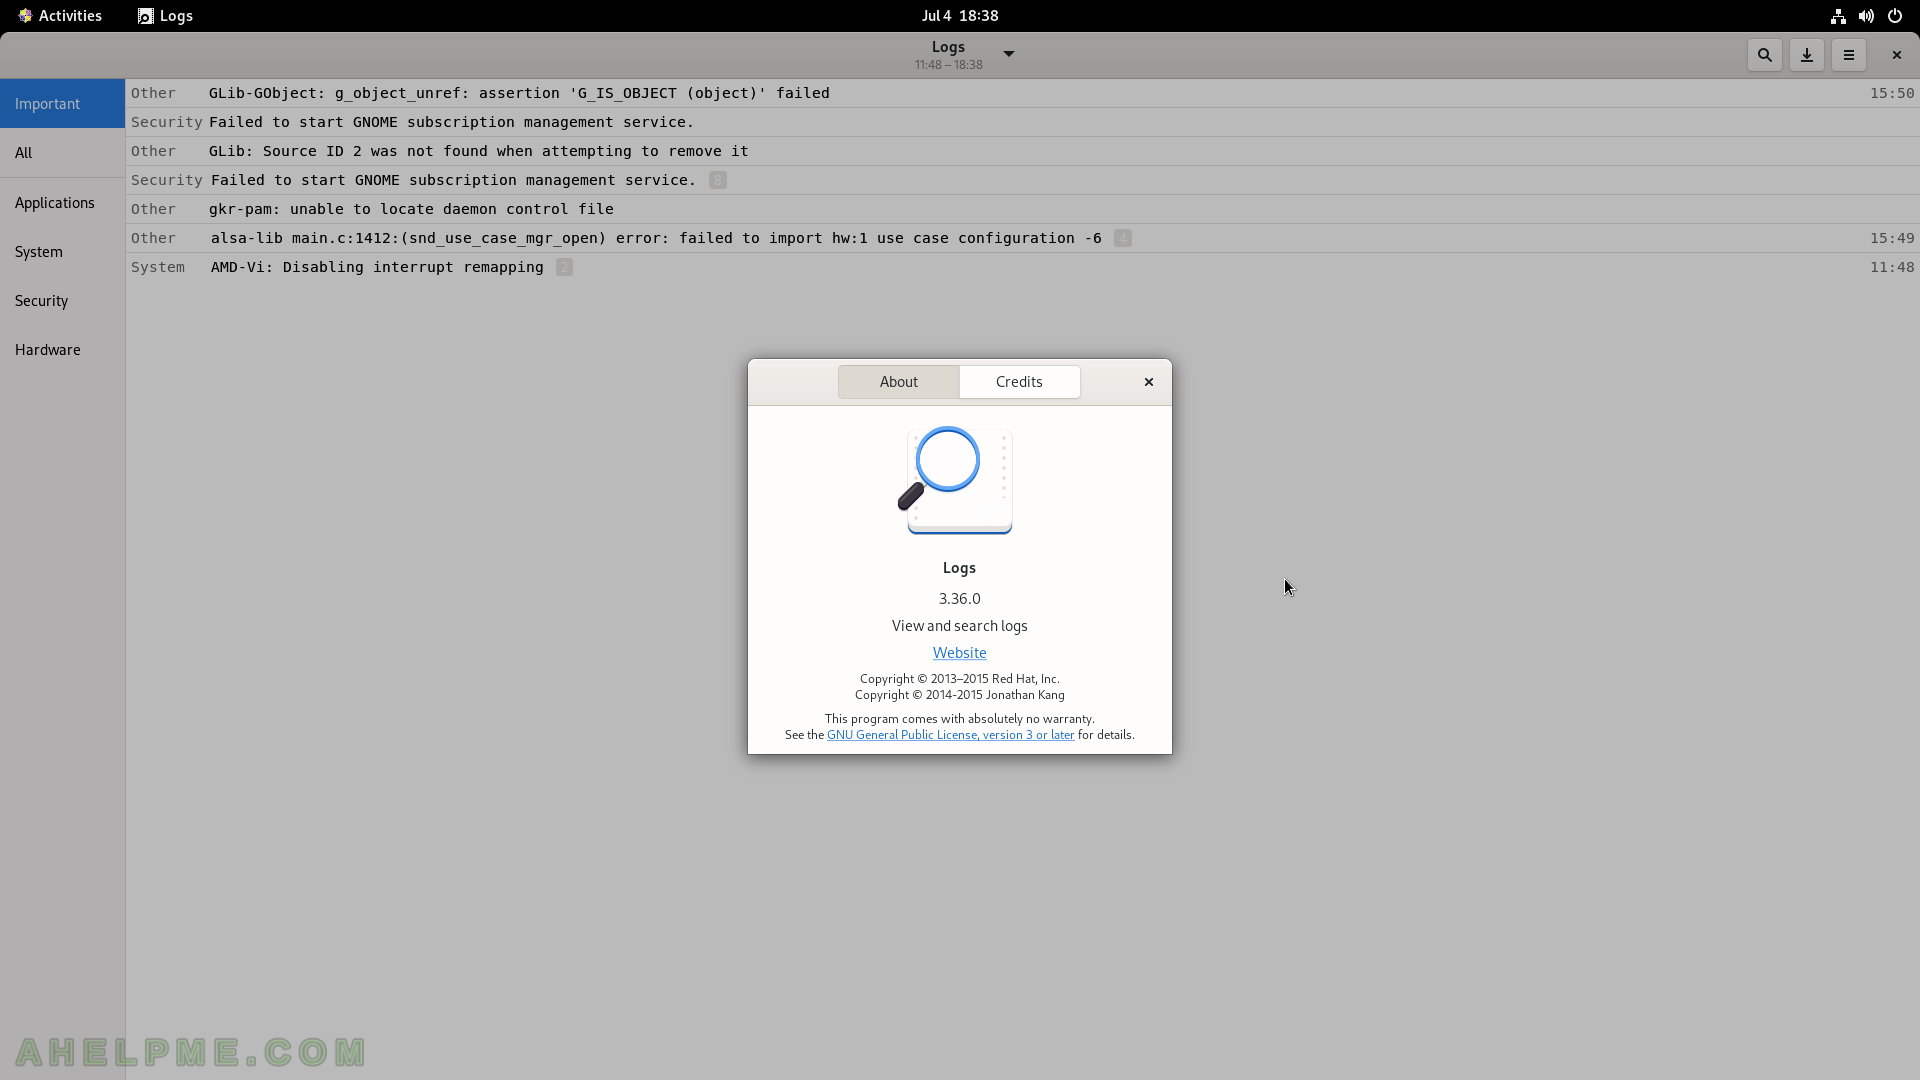Show System logs in sidebar
This screenshot has height=1080, width=1920.
click(62, 252)
